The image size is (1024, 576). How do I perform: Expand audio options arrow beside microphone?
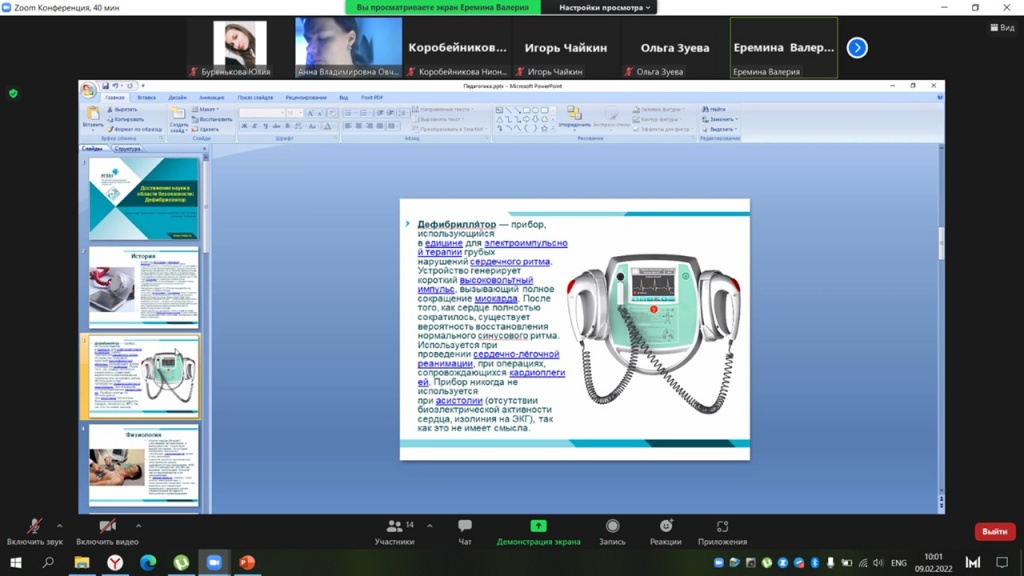point(59,525)
